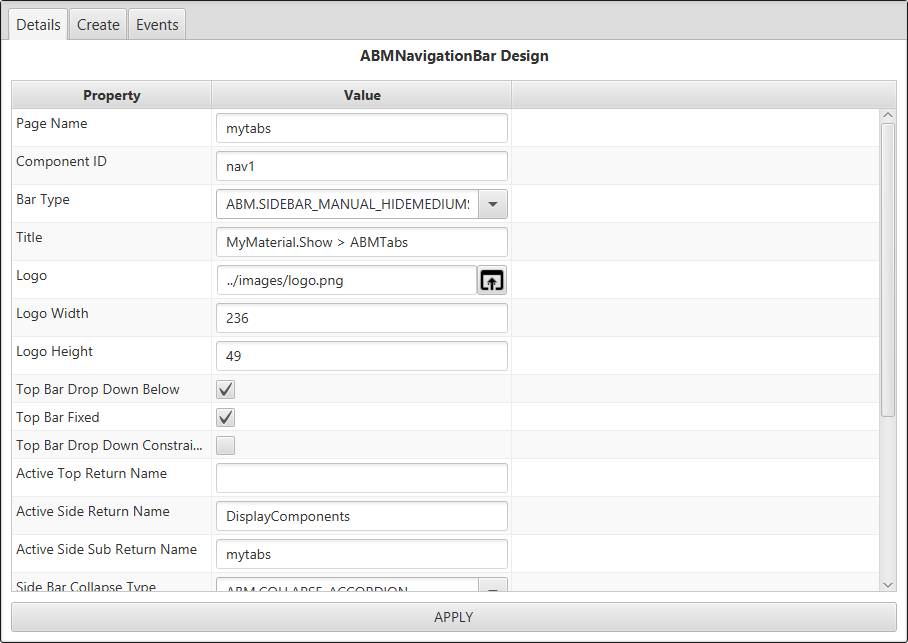Open the Events tab

click(x=157, y=25)
